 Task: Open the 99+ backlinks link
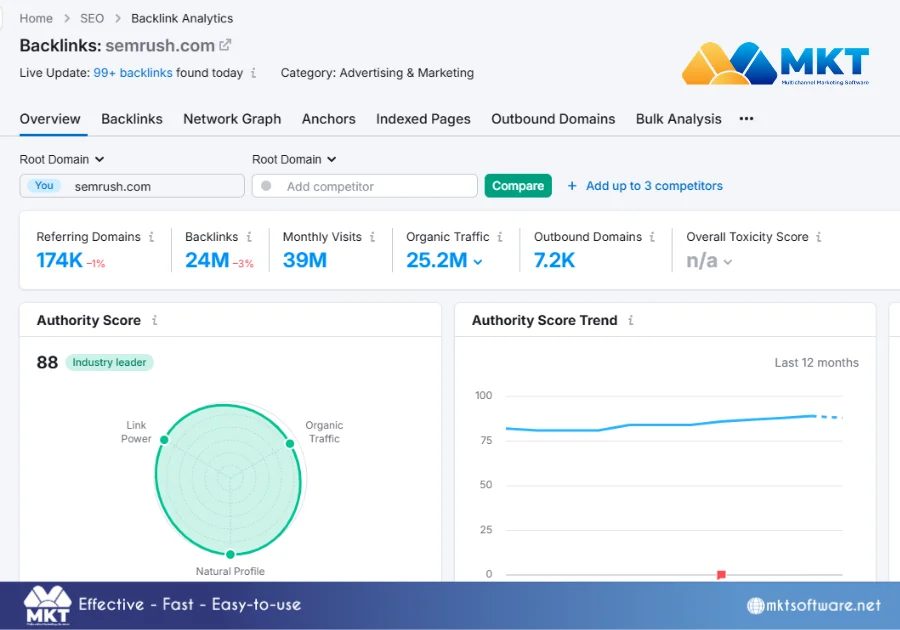[x=133, y=73]
